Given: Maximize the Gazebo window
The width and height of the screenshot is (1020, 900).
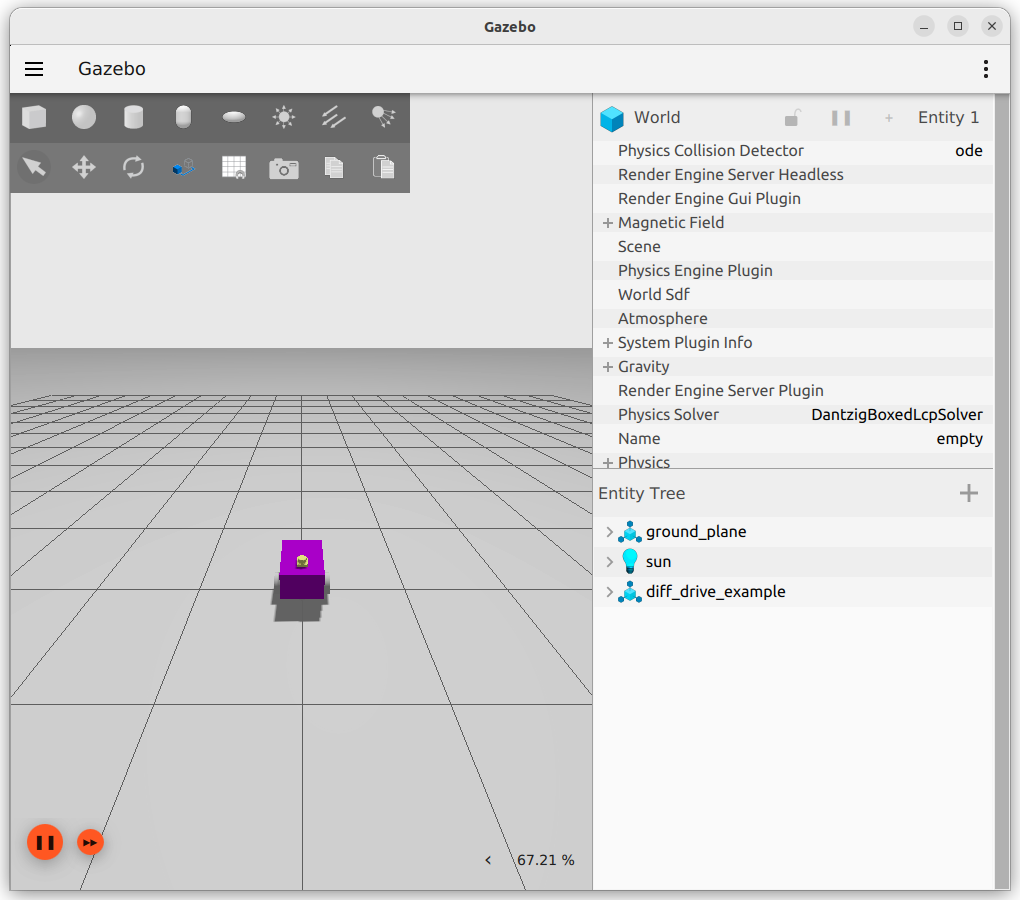Looking at the screenshot, I should (958, 27).
